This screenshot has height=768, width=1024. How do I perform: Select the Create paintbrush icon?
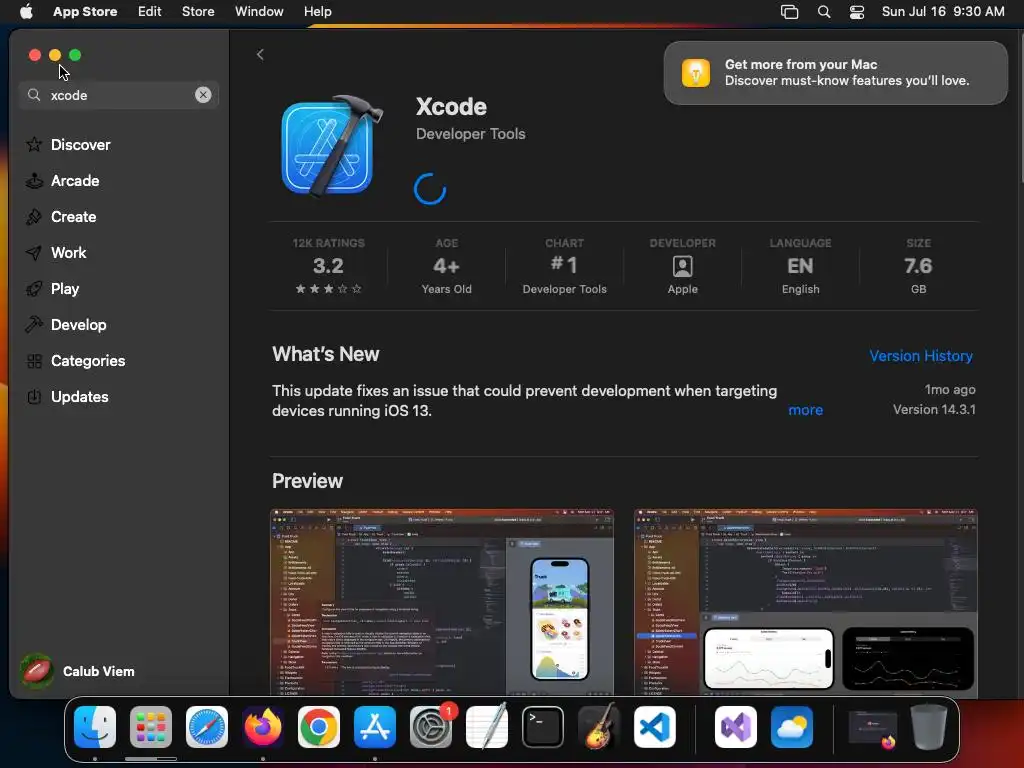coord(34,216)
